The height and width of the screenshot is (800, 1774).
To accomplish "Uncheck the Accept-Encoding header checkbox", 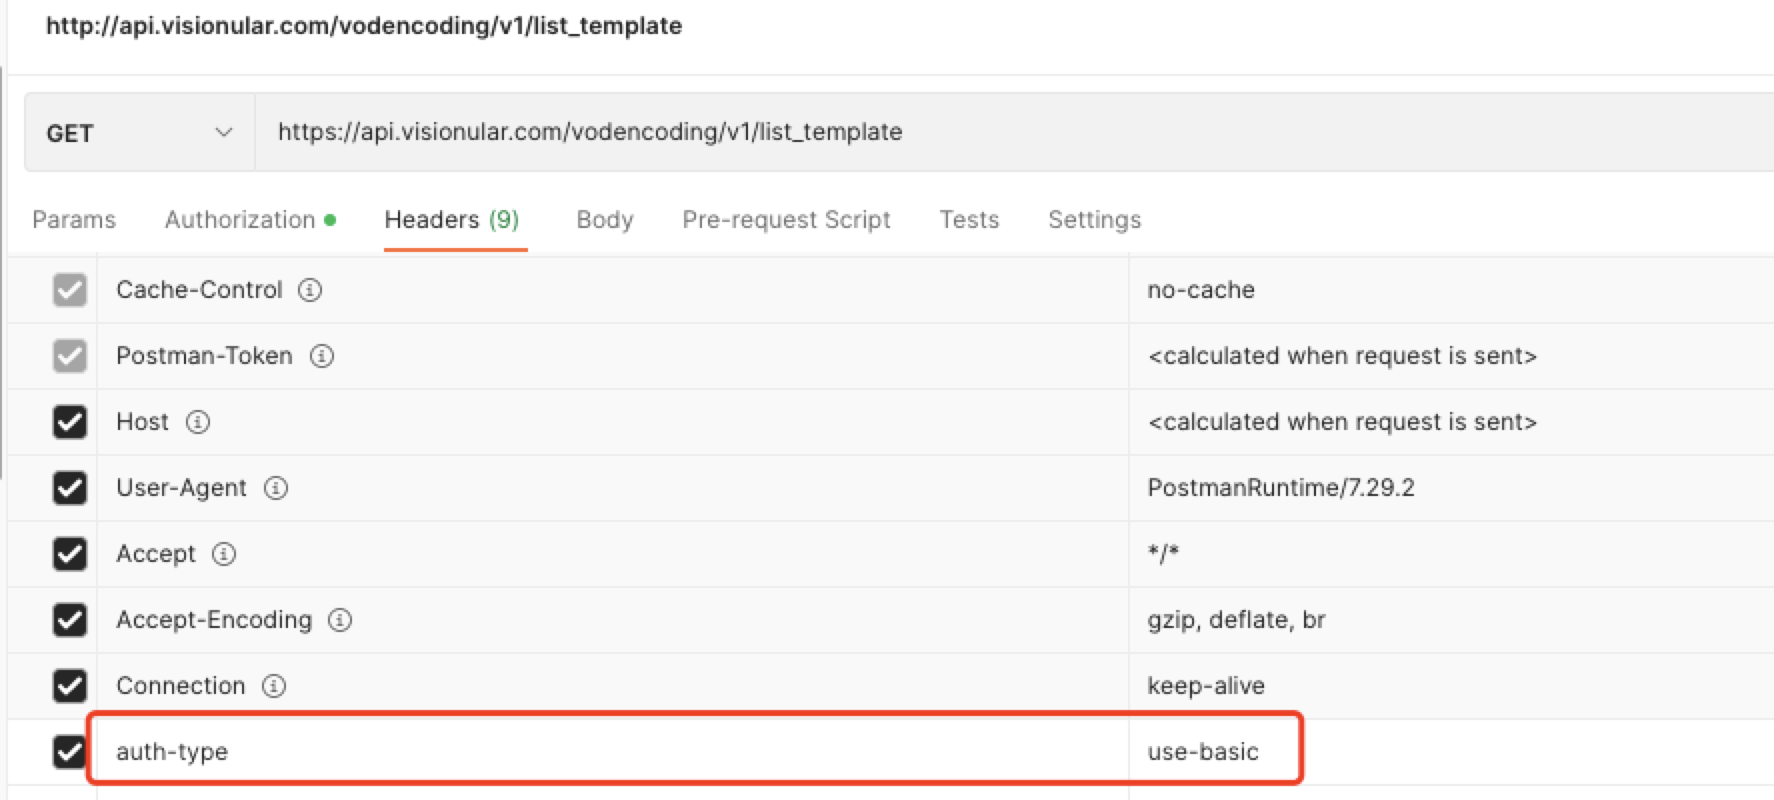I will (69, 620).
